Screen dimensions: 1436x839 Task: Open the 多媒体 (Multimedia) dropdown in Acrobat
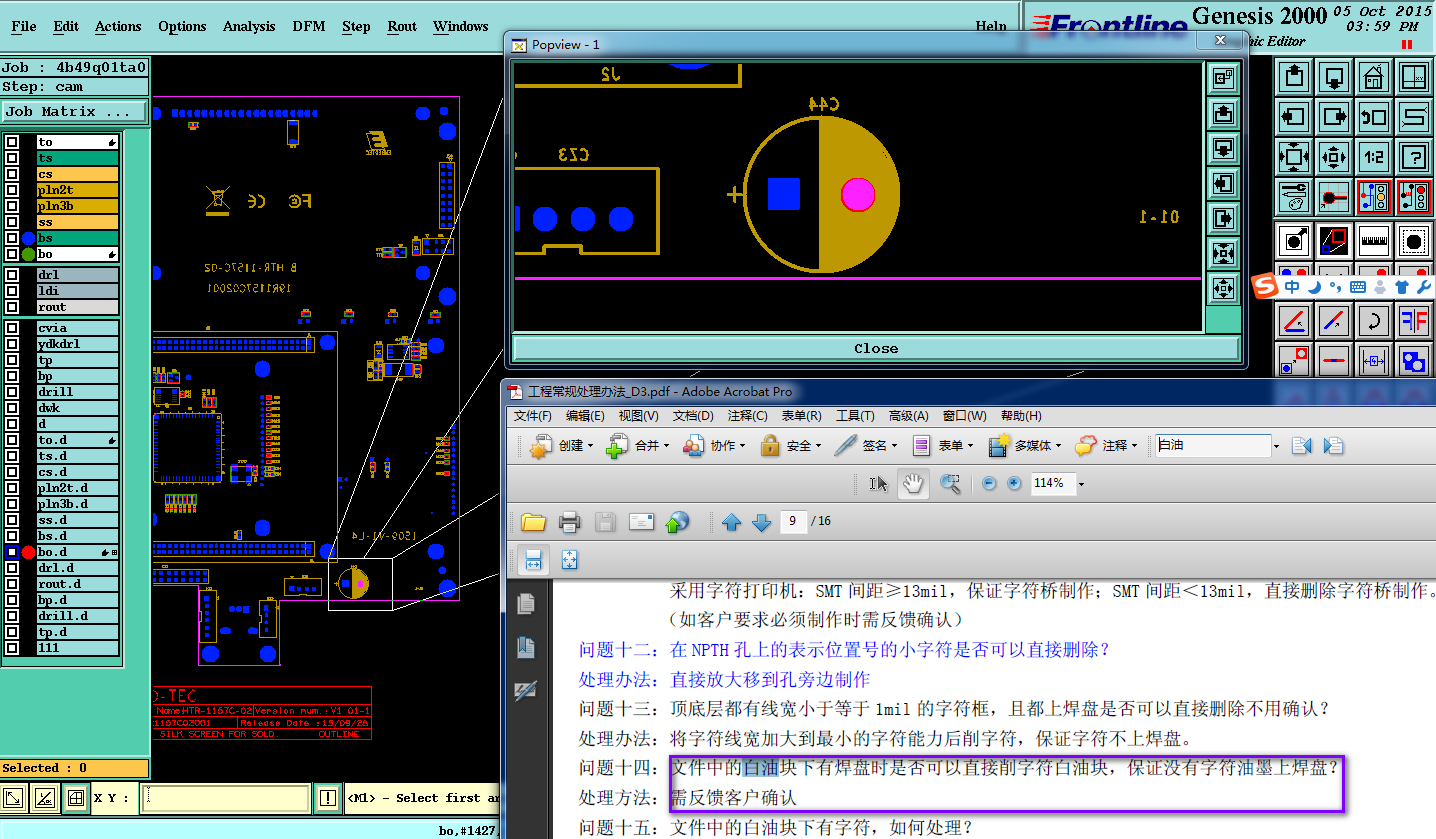pos(1026,446)
